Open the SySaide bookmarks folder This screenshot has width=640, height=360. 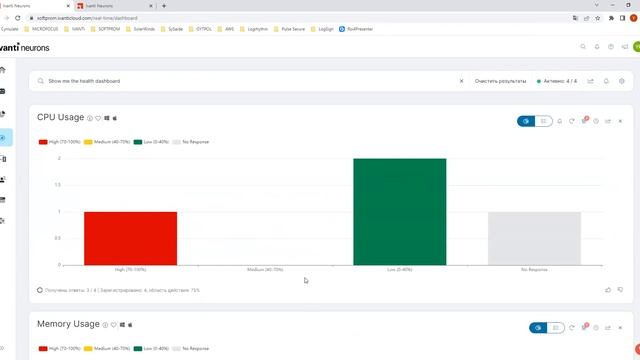(172, 29)
